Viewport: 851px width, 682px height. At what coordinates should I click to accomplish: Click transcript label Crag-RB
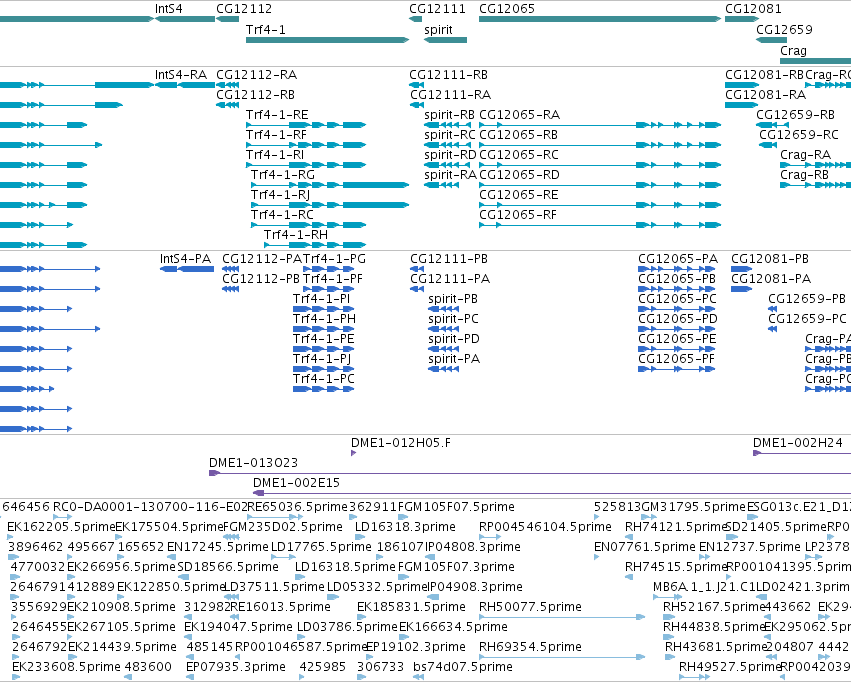coord(804,175)
